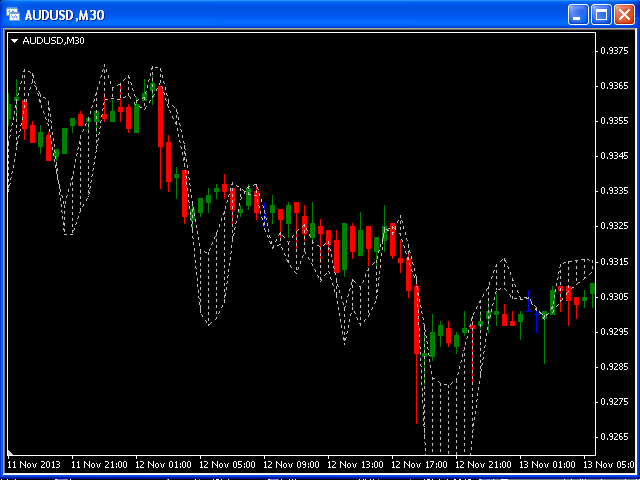Click the chart shift triangle marker at bottom-left

(11, 452)
